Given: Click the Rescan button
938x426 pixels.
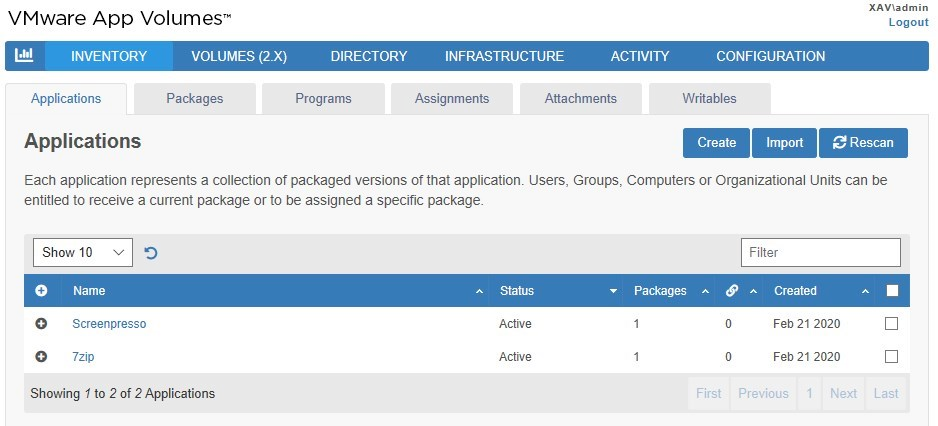Looking at the screenshot, I should coord(863,143).
